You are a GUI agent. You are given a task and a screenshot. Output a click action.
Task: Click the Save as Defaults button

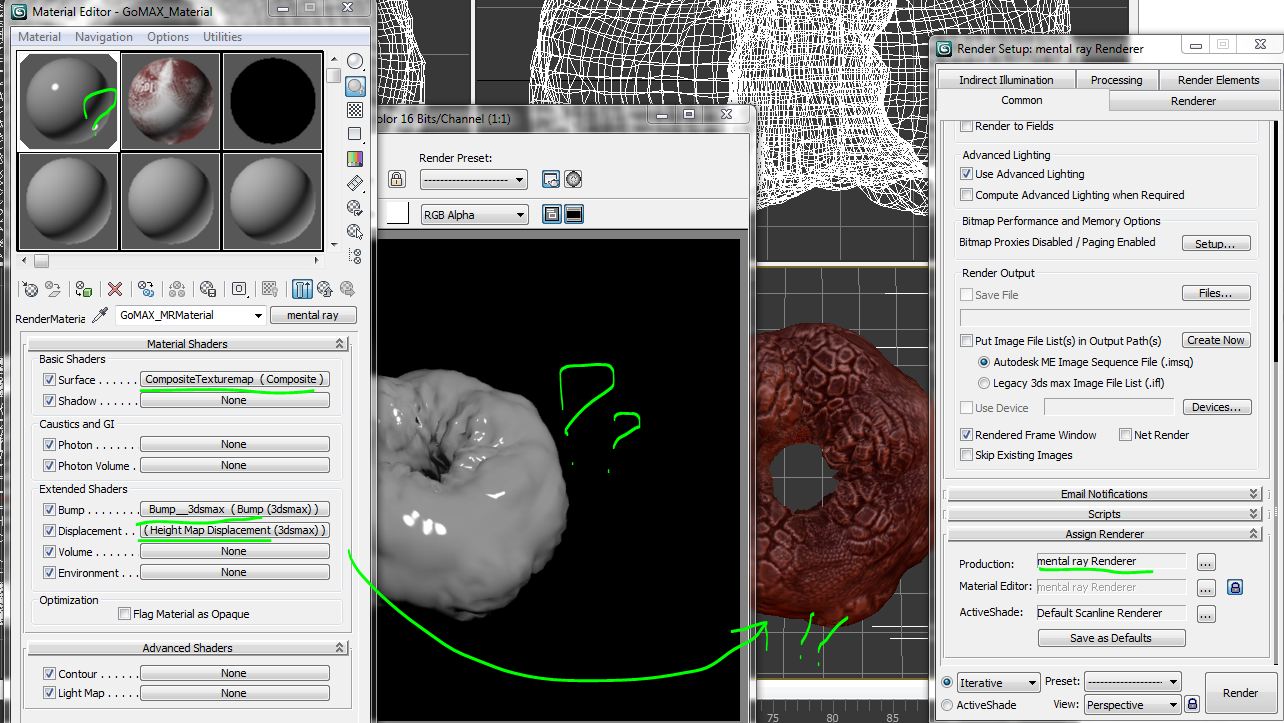1110,638
